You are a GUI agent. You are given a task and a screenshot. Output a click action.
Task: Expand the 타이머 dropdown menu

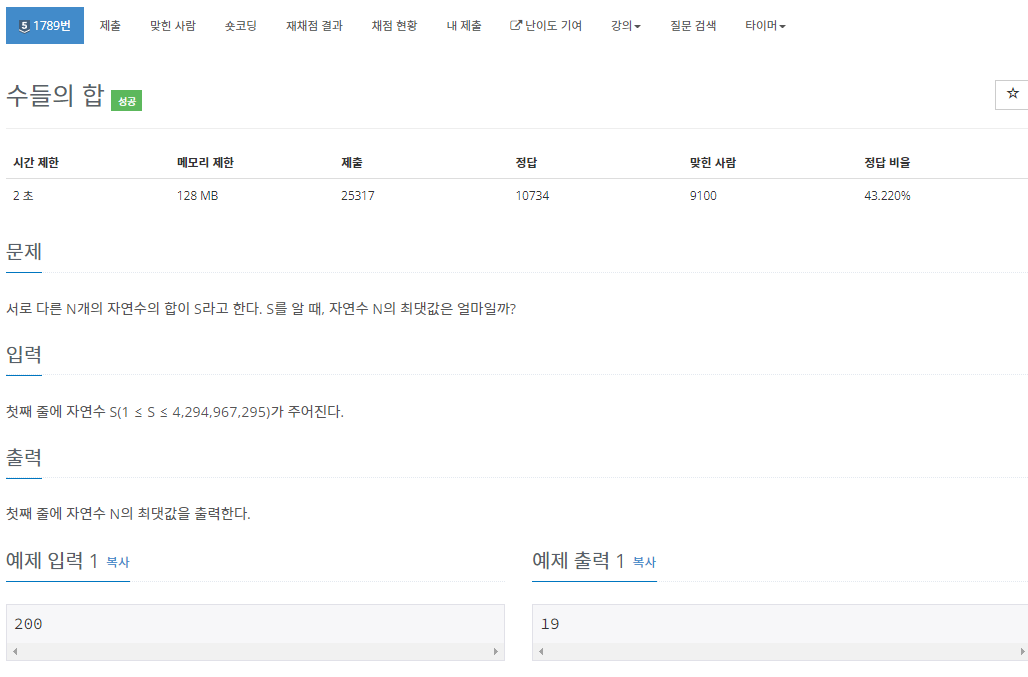(765, 26)
